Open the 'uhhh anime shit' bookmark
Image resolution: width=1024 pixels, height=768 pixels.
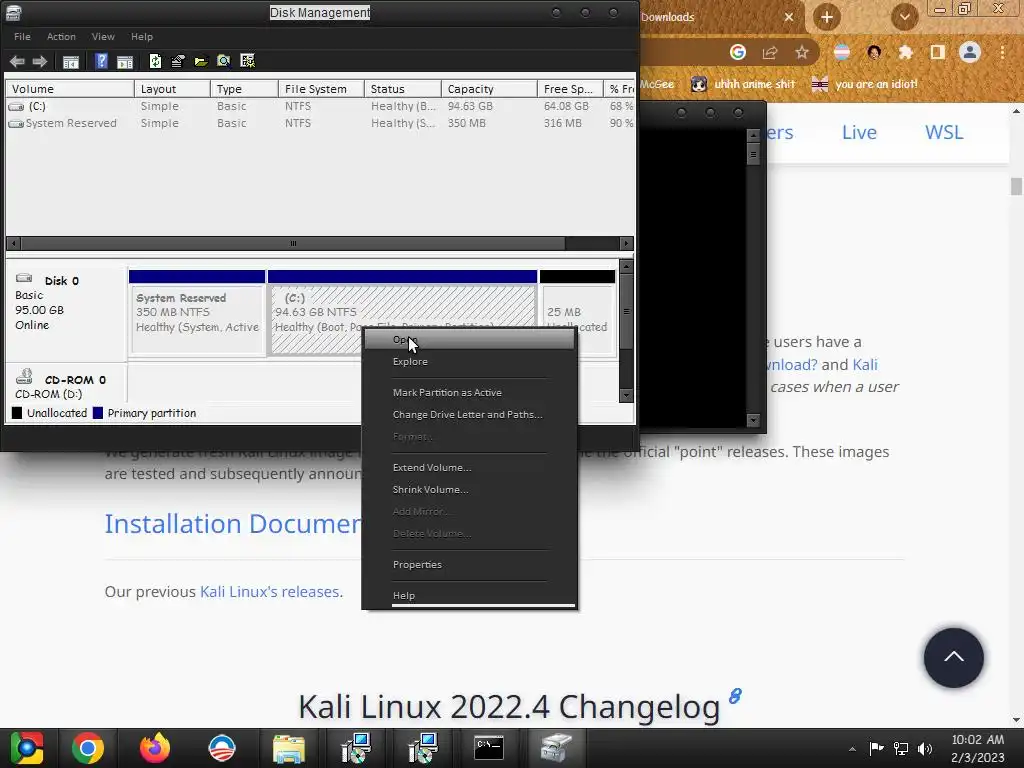pos(743,84)
